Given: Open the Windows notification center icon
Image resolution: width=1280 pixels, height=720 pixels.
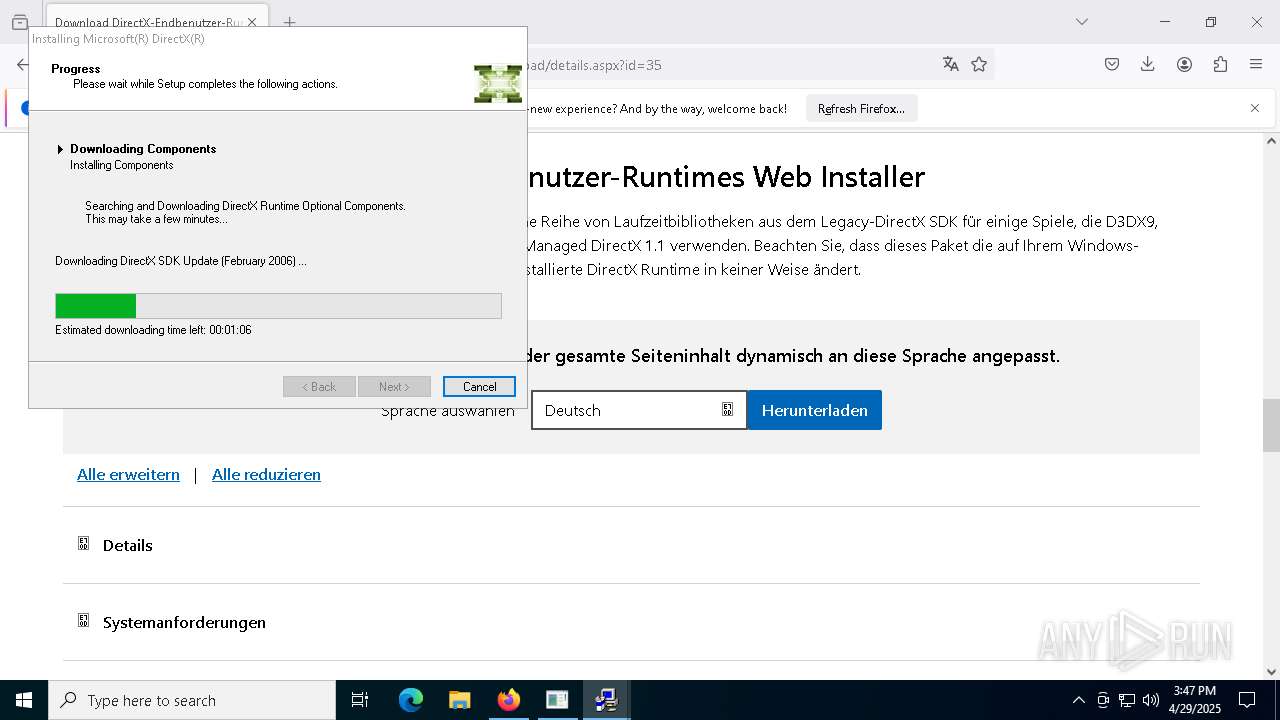Looking at the screenshot, I should click(x=1247, y=700).
